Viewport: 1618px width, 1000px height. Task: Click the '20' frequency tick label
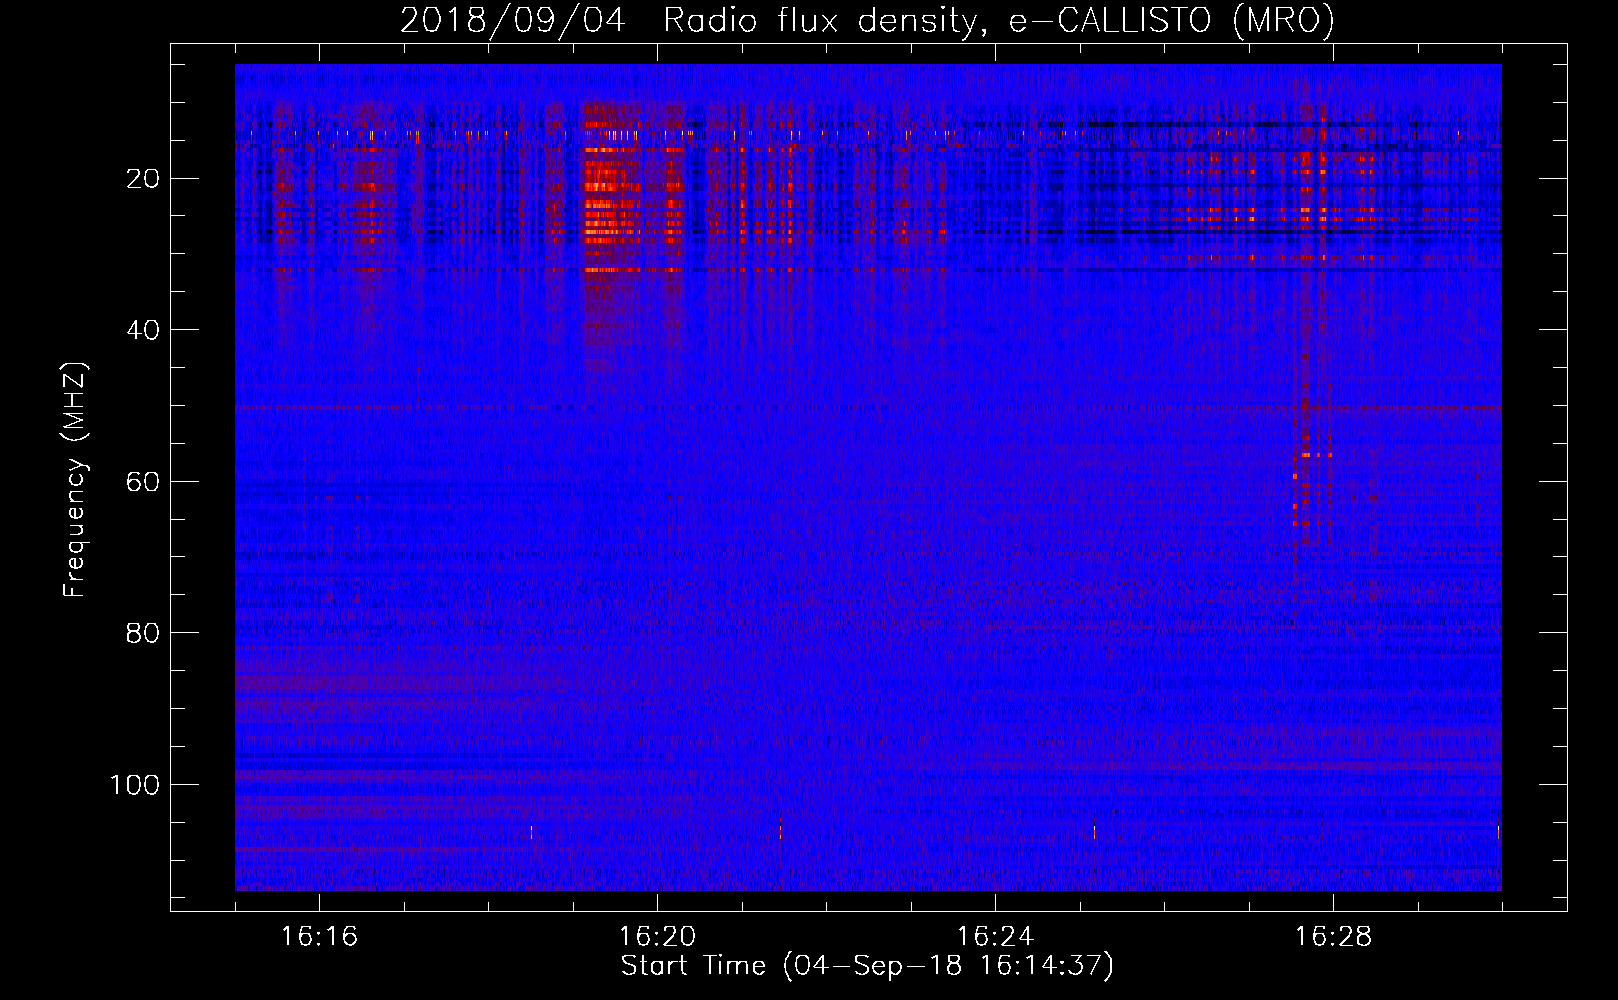click(143, 179)
